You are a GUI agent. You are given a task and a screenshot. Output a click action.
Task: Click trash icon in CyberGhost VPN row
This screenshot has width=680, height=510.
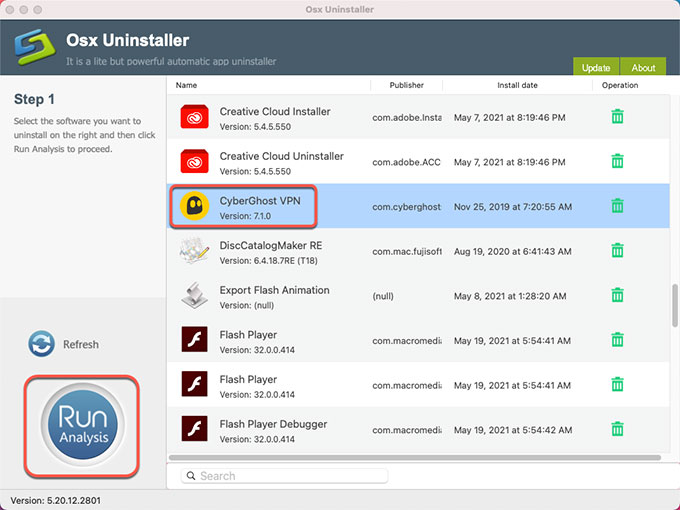tap(617, 206)
